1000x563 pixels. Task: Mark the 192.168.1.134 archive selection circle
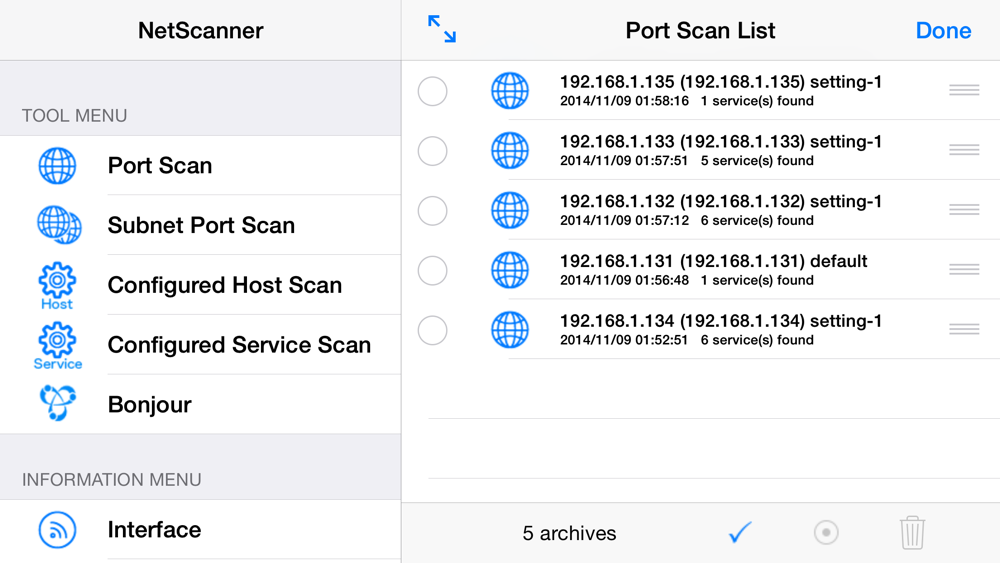[x=432, y=330]
